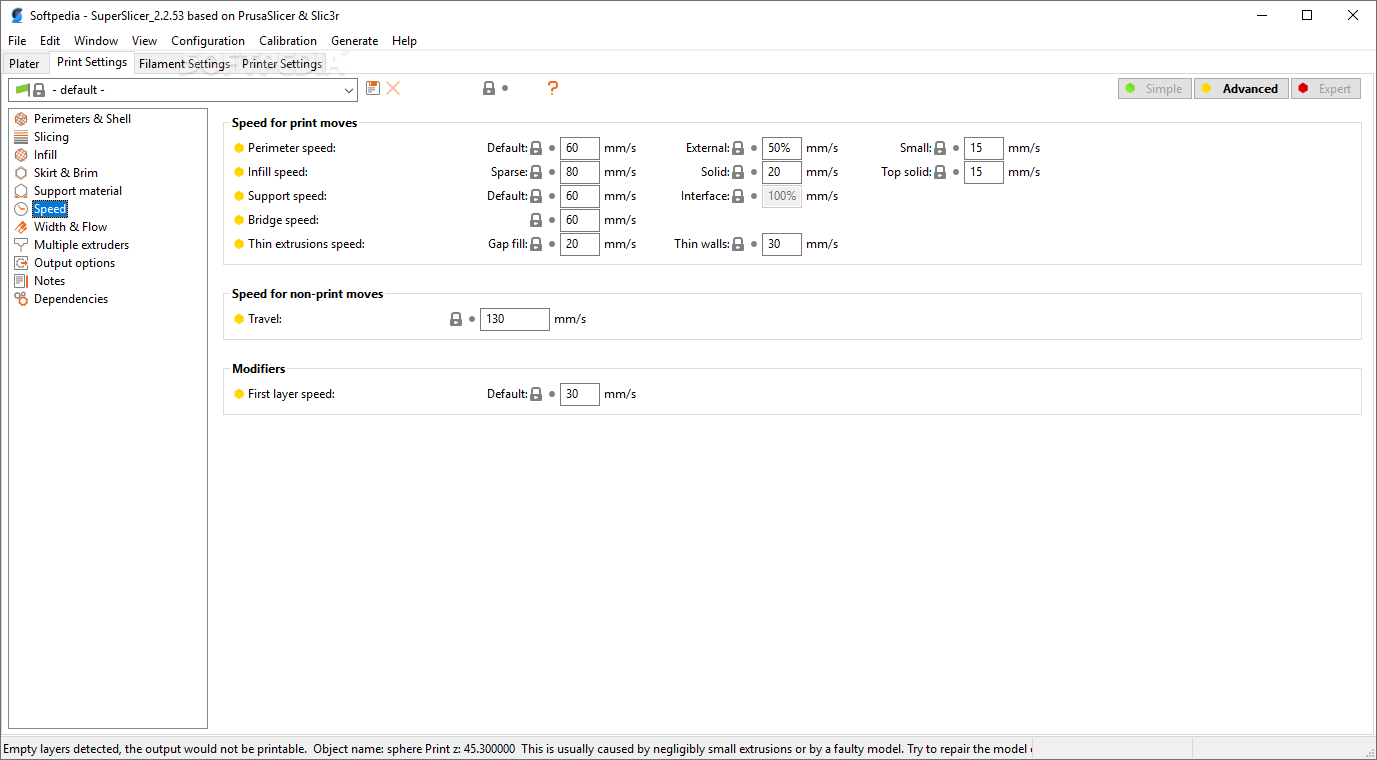The height and width of the screenshot is (760, 1377).
Task: Select the Print Settings tab
Action: pos(92,62)
